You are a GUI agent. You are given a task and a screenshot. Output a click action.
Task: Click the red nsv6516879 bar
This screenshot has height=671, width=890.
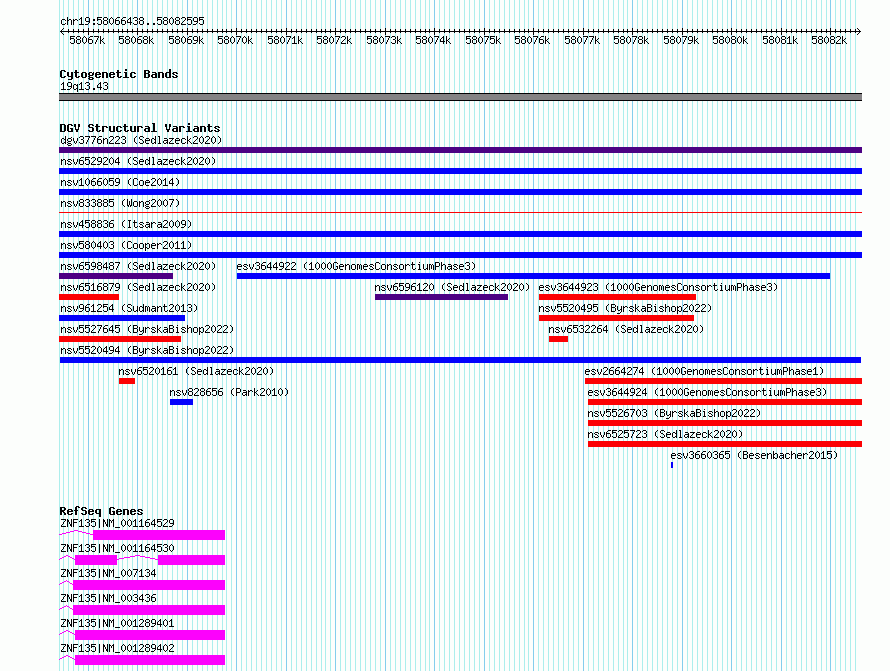(89, 297)
